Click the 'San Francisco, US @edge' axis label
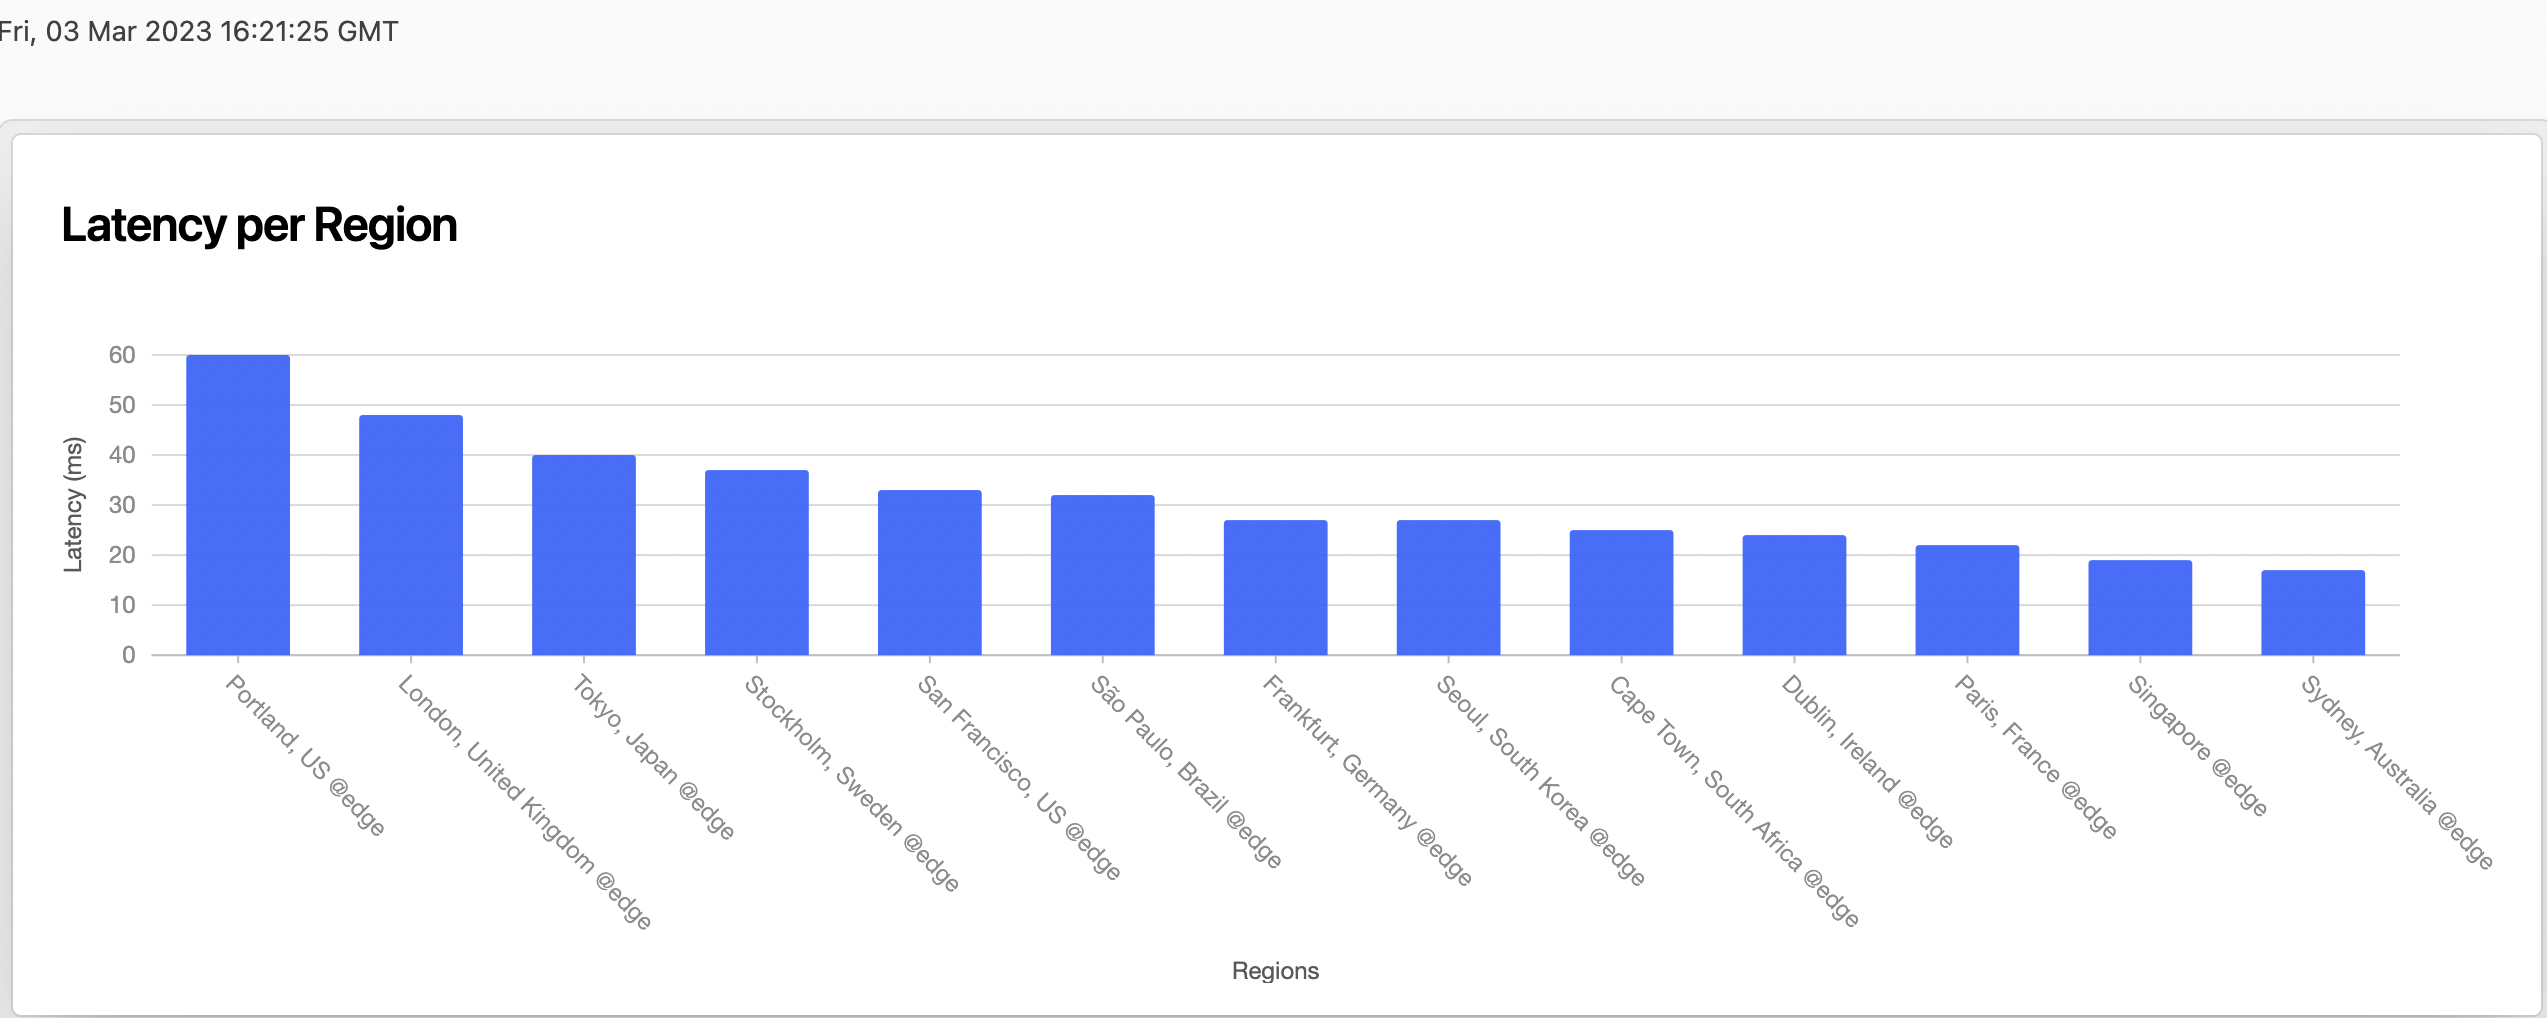The image size is (2547, 1018). coord(1019,777)
